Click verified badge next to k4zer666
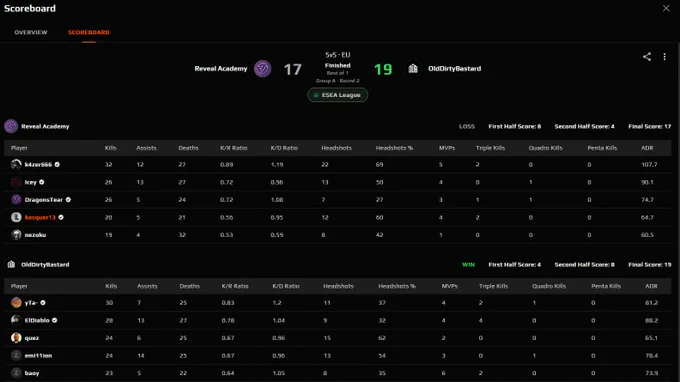This screenshot has height=382, width=680. click(x=57, y=164)
